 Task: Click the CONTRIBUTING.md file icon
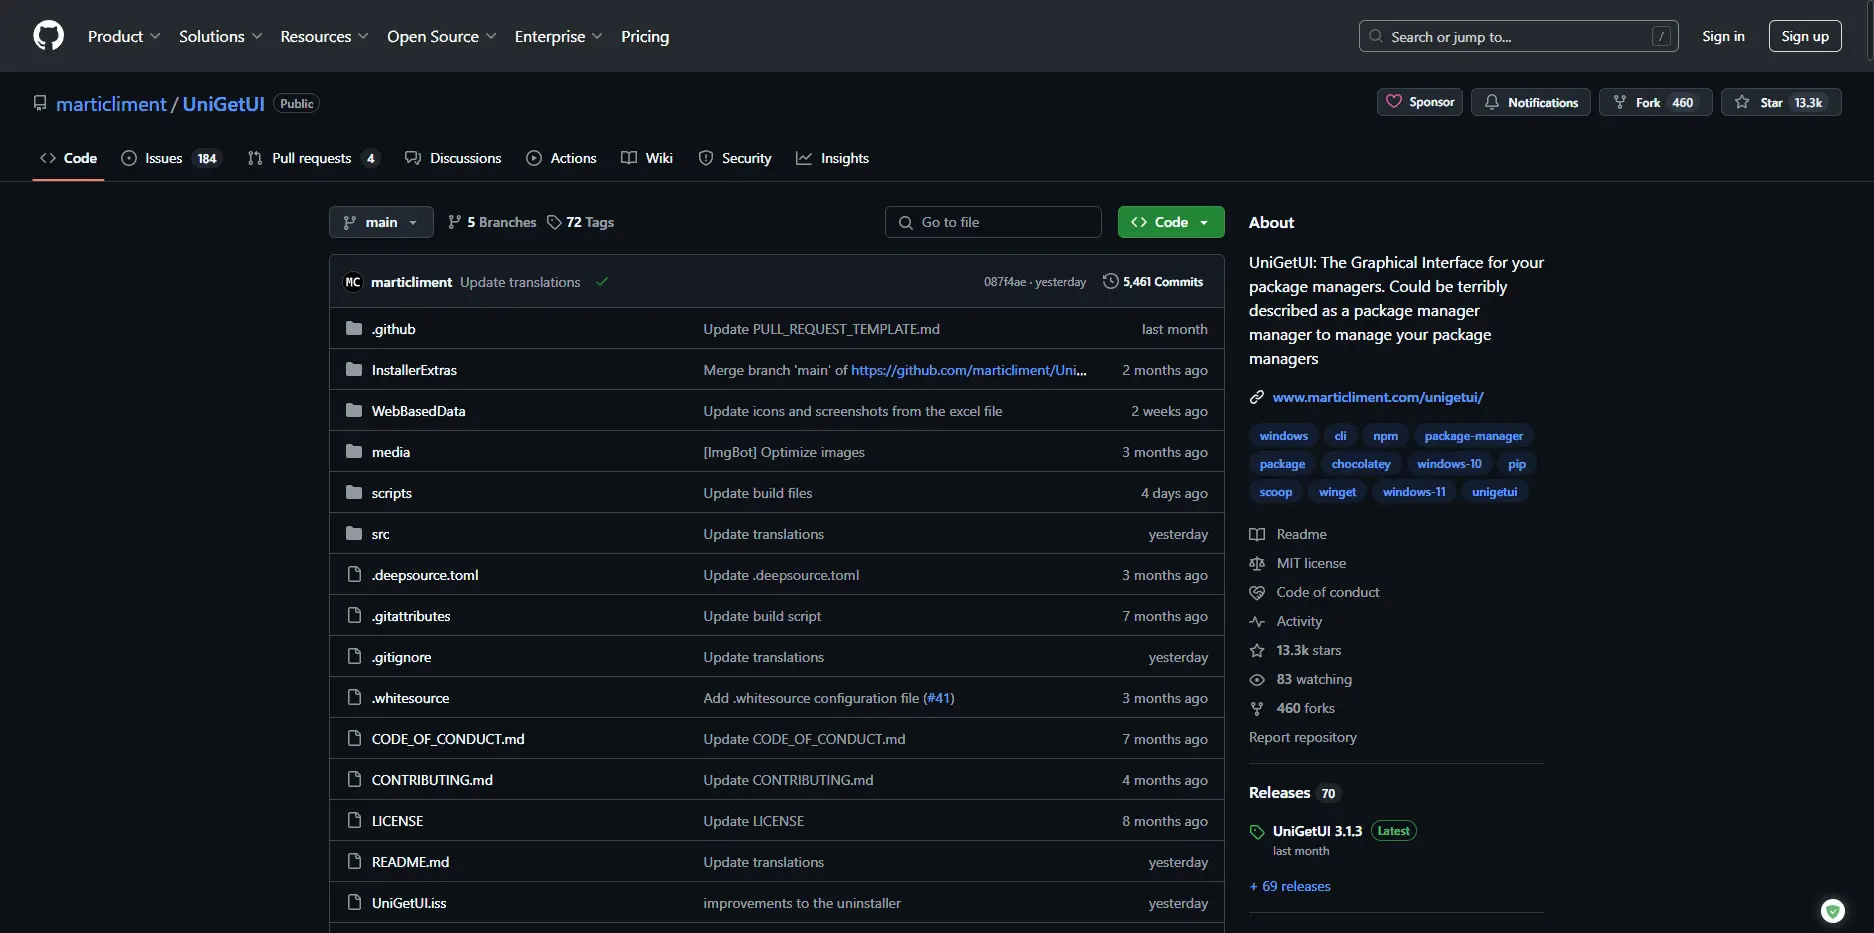[354, 779]
